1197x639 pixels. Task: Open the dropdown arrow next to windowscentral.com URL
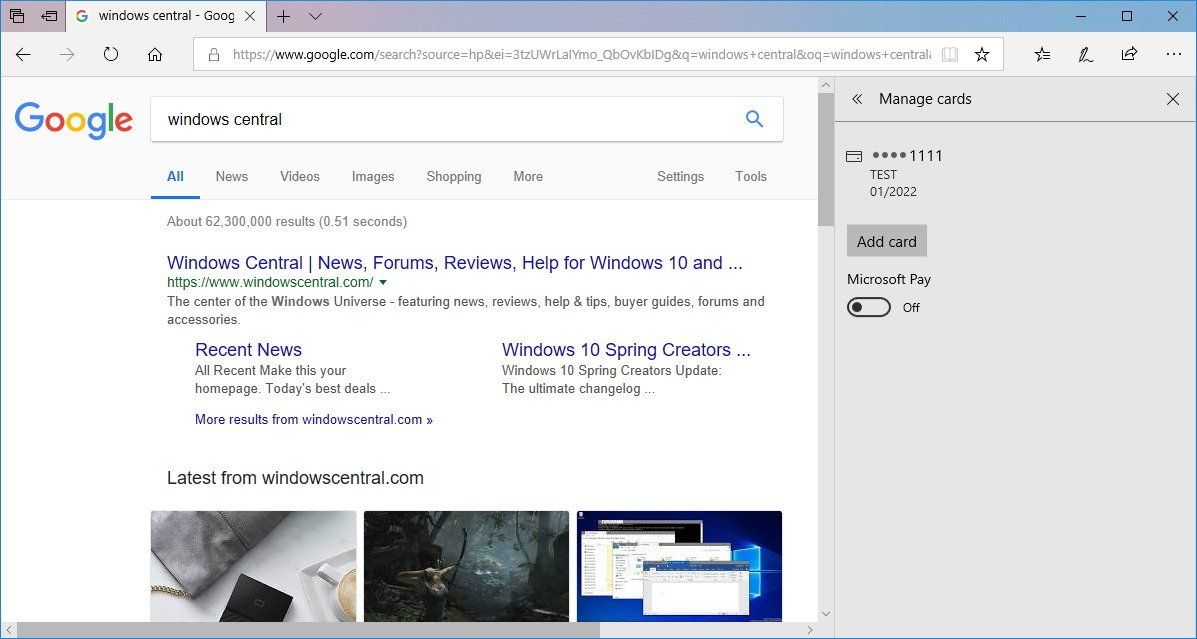[383, 282]
